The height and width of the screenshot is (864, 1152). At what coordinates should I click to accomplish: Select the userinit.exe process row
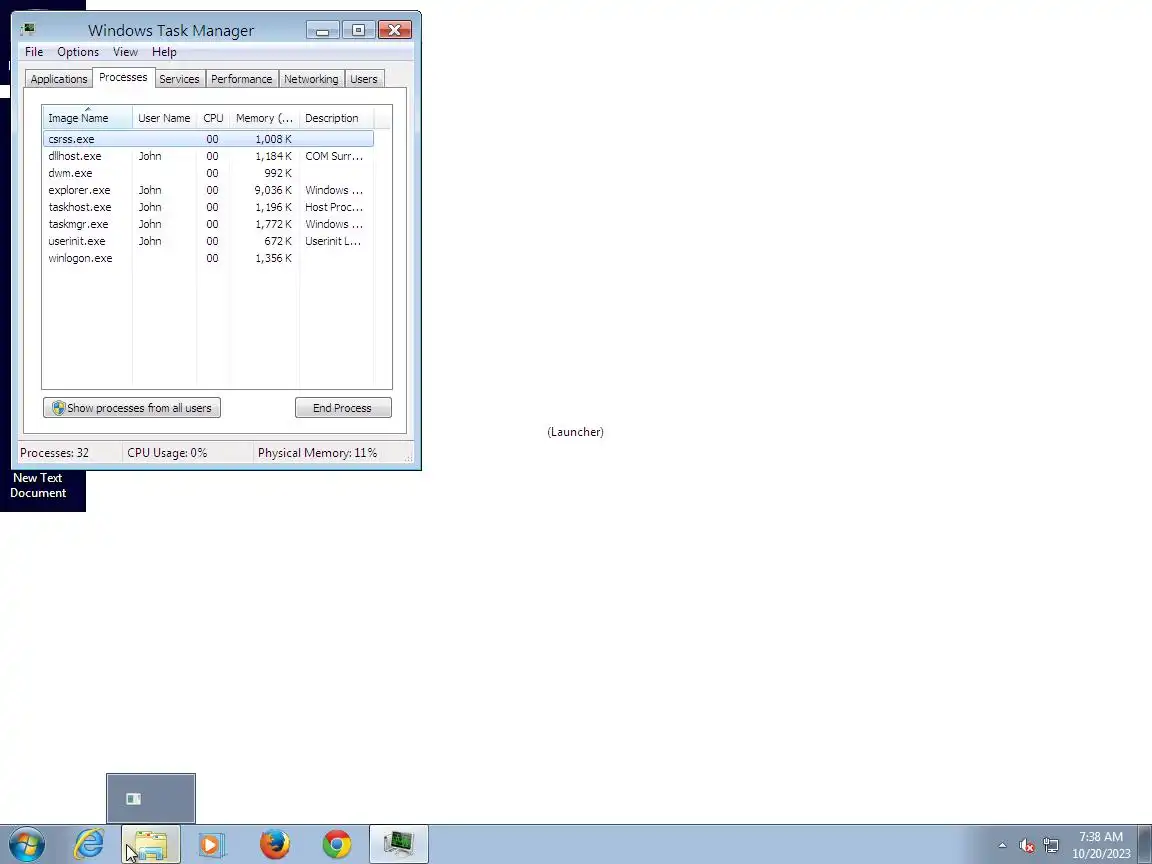coord(208,241)
